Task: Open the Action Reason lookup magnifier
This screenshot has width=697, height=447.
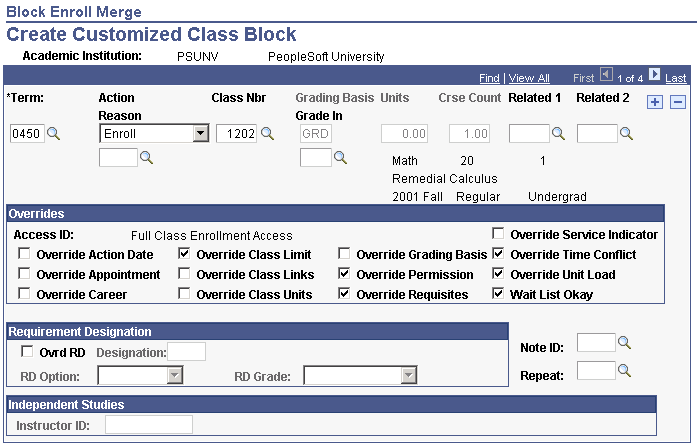Action: click(146, 157)
